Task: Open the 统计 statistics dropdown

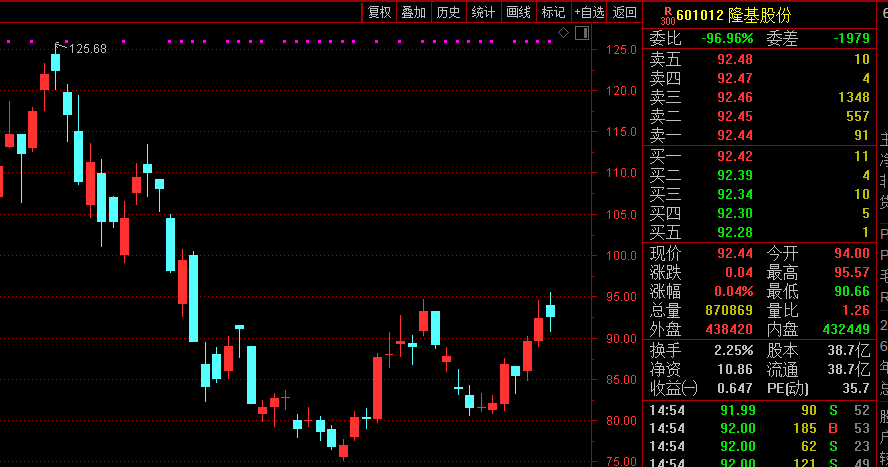Action: [483, 12]
